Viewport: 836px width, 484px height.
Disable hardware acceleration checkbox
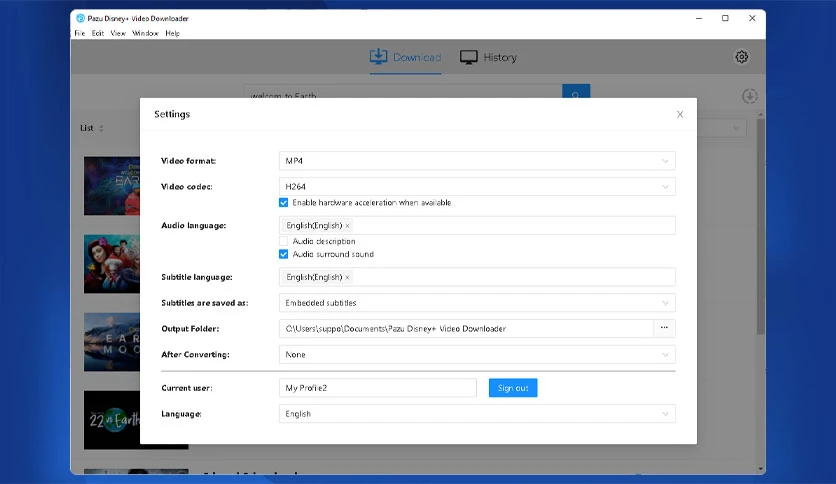[284, 203]
